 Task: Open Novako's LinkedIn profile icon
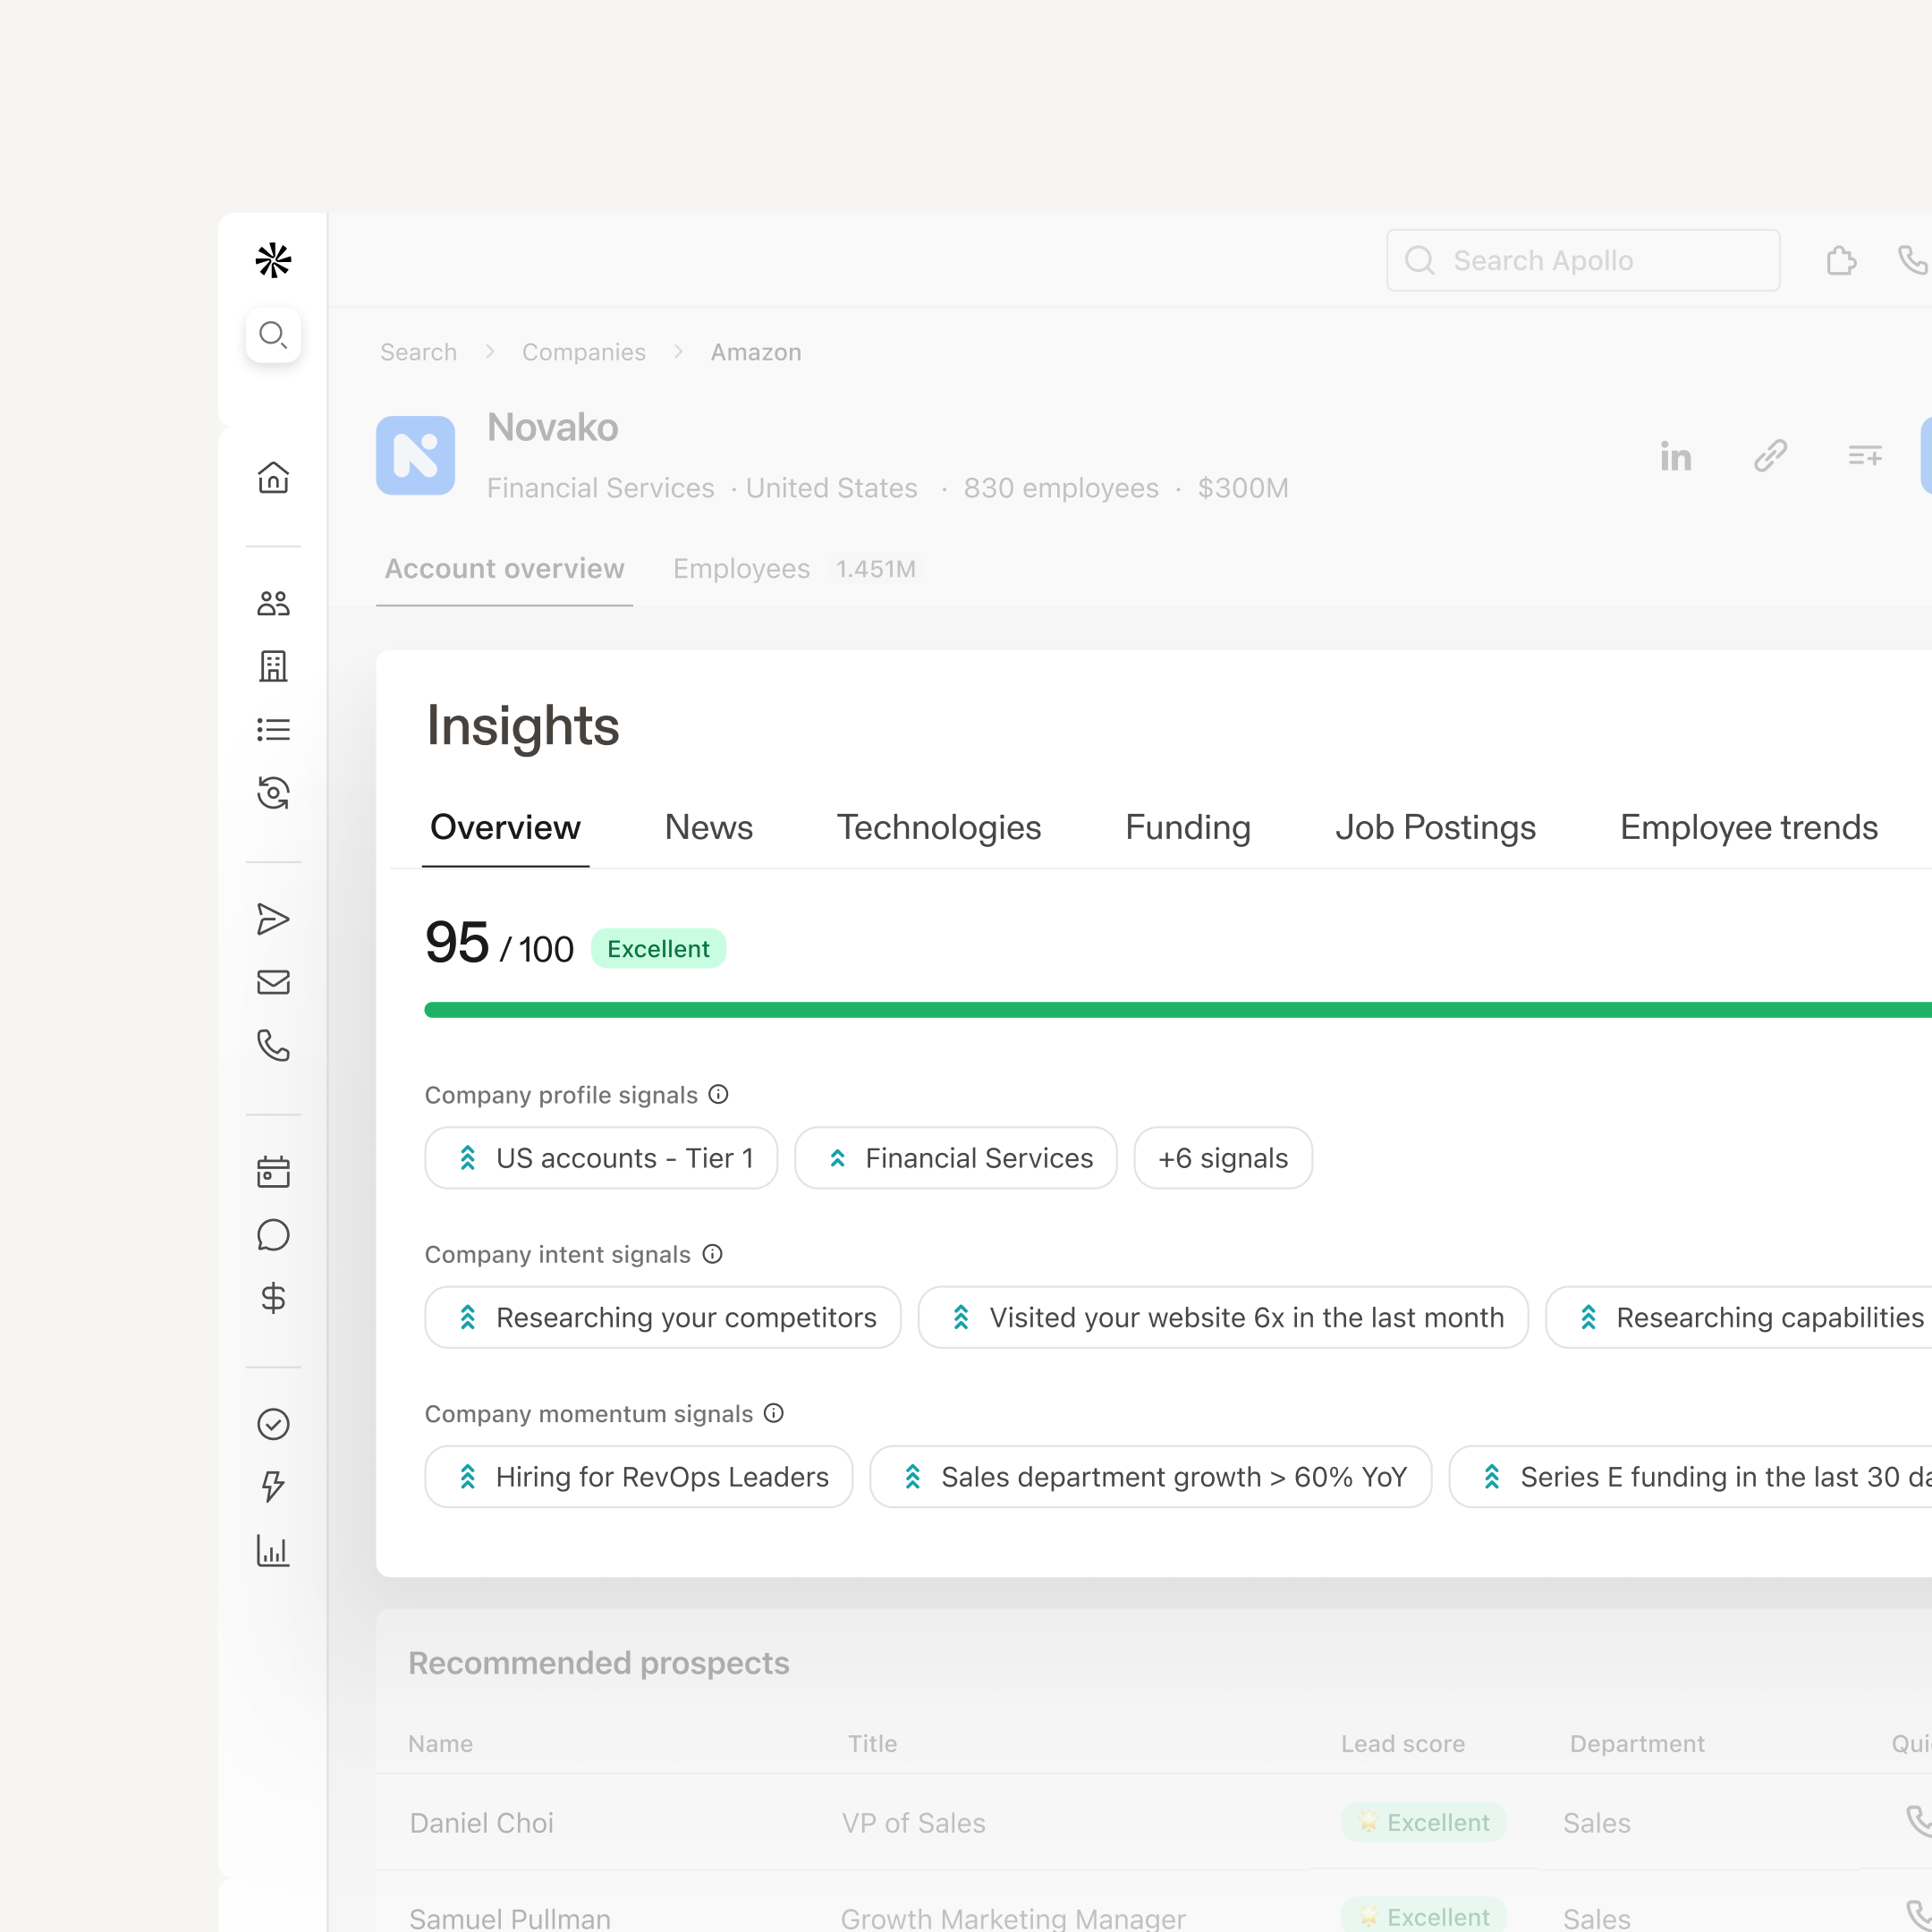[x=1676, y=456]
